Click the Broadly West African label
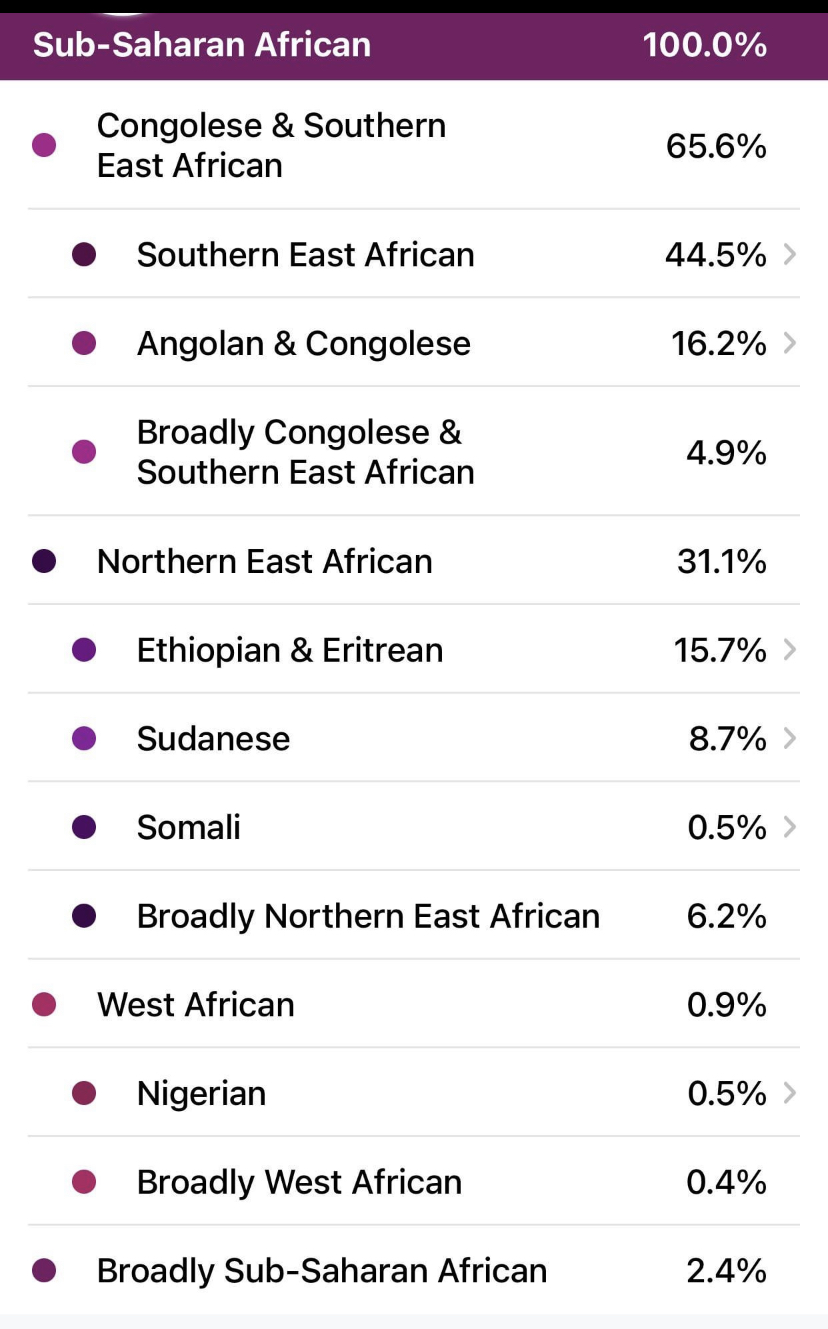Viewport: 828px width, 1329px height. point(299,1182)
